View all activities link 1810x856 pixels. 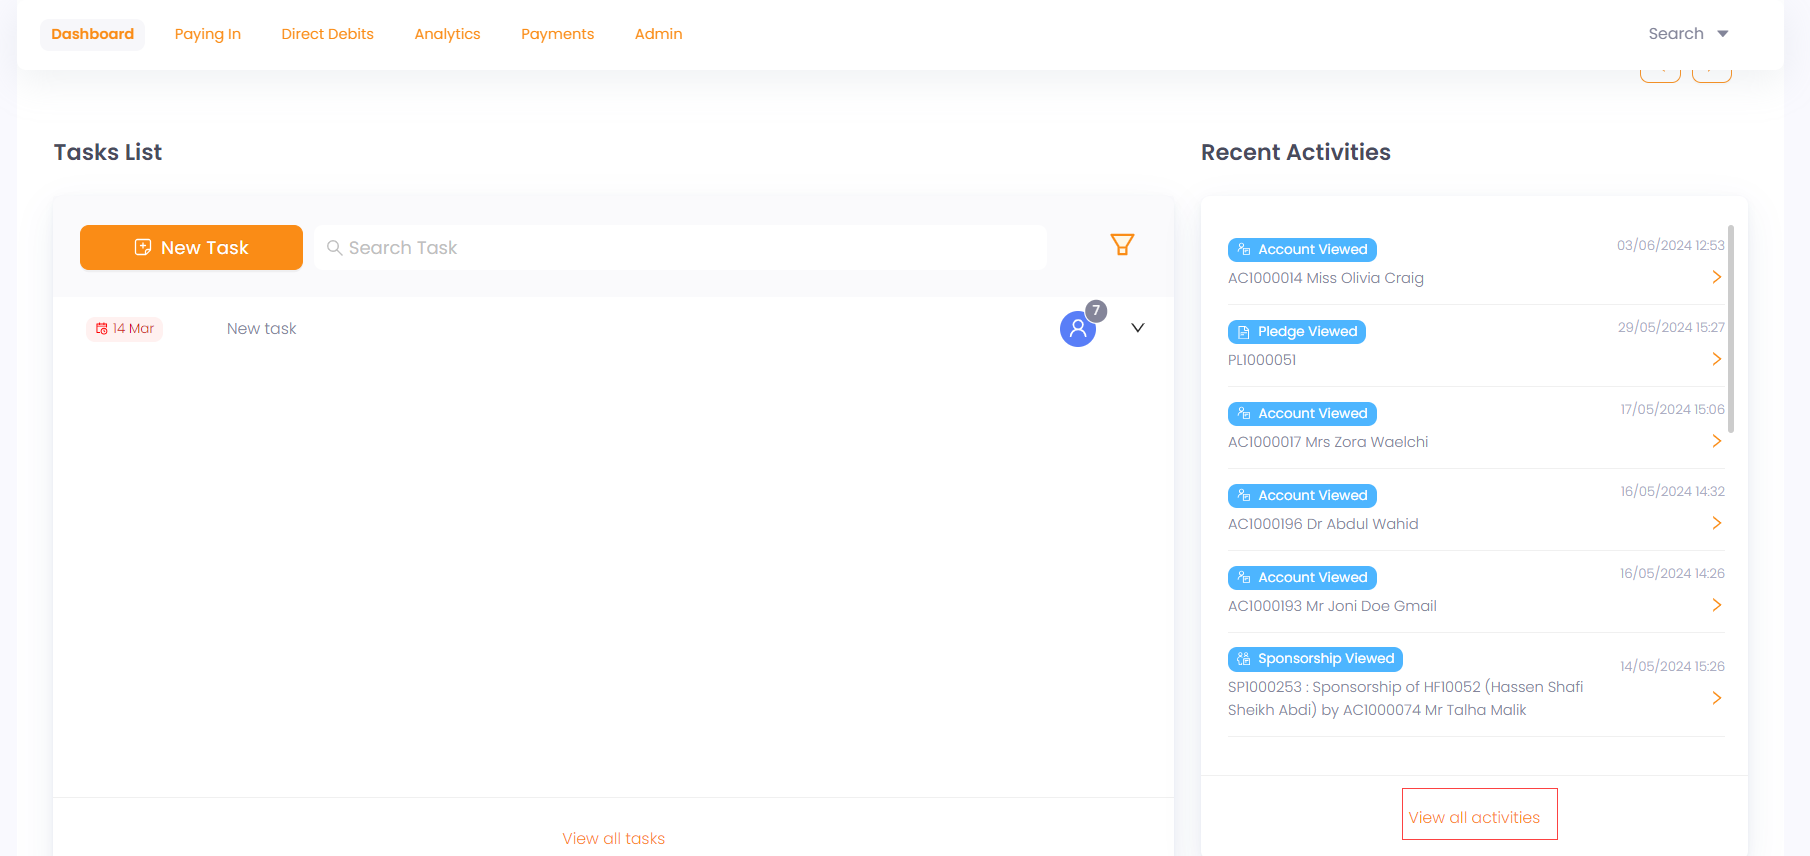pyautogui.click(x=1474, y=817)
